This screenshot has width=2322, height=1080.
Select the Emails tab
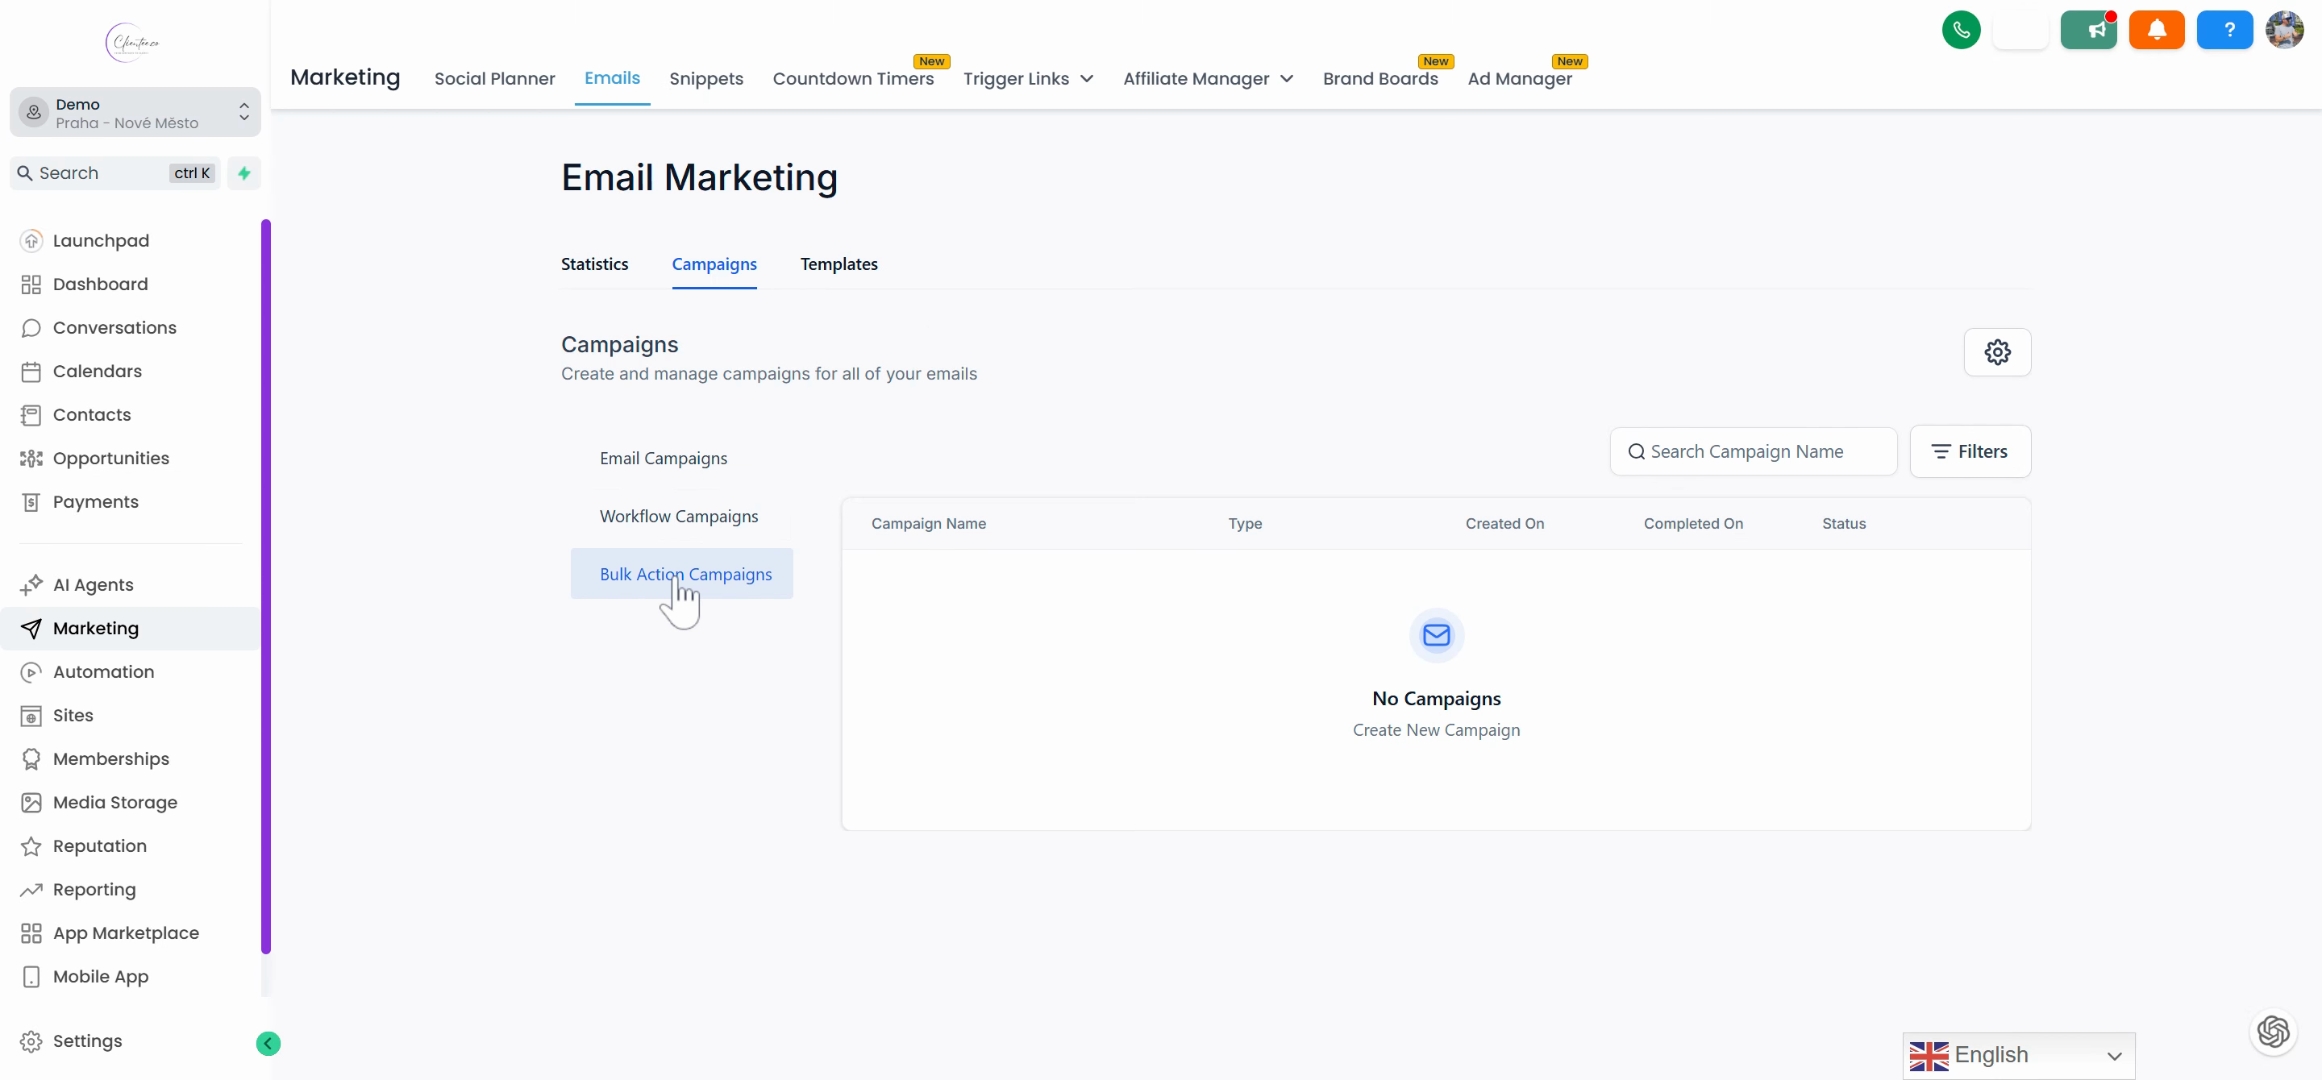612,78
